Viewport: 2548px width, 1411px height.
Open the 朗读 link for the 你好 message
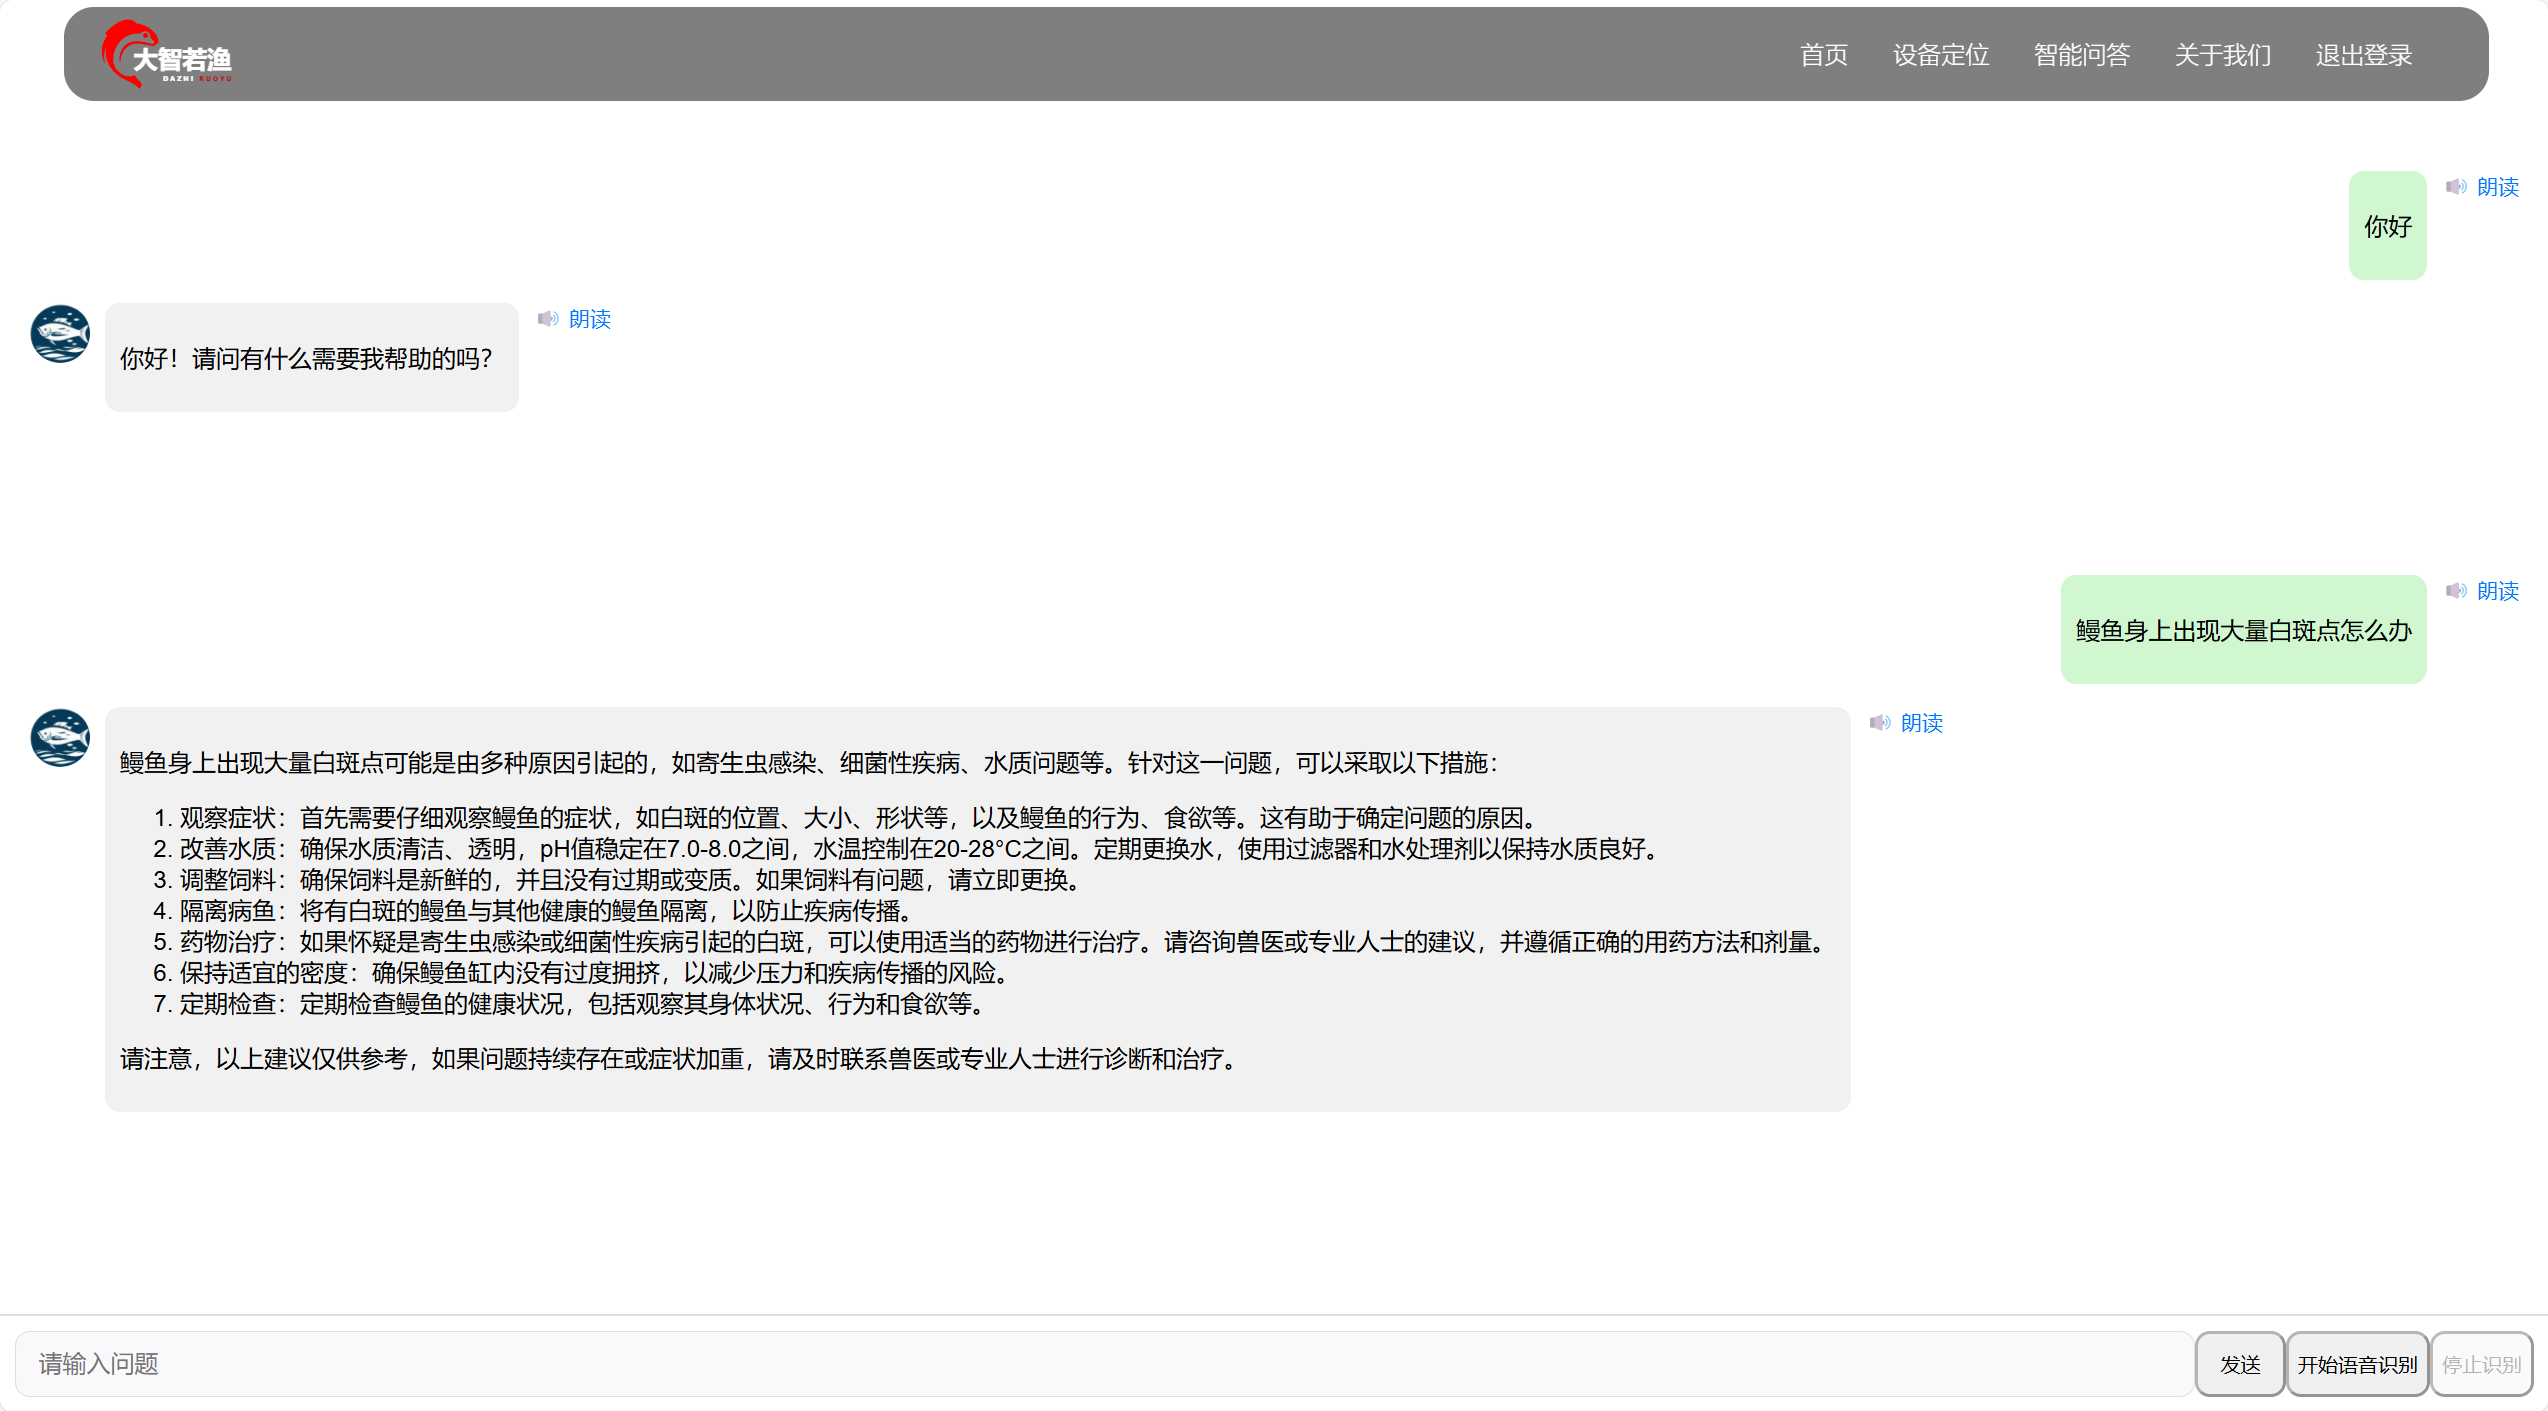tap(2498, 187)
